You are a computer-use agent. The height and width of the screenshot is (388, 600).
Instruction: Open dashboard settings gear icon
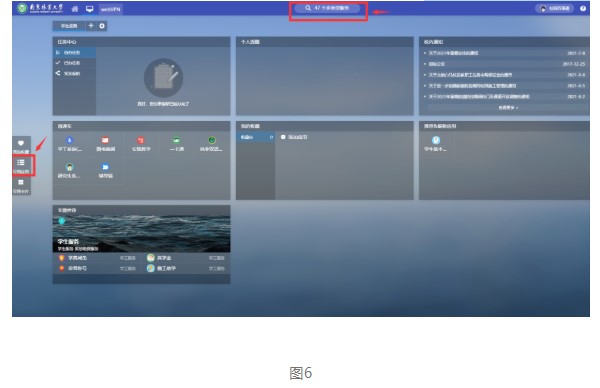tap(102, 26)
